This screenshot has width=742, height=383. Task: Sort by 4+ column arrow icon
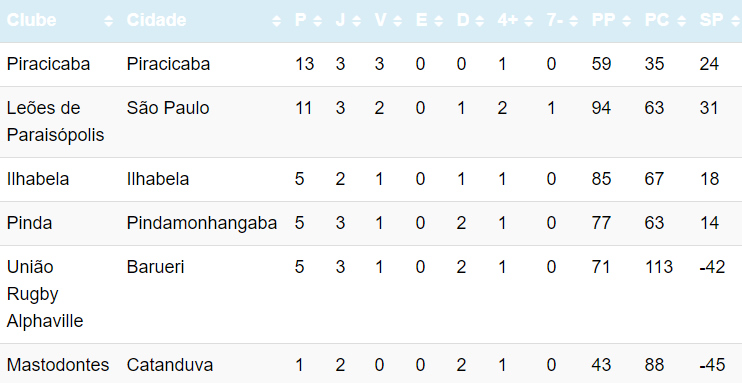pyautogui.click(x=529, y=21)
